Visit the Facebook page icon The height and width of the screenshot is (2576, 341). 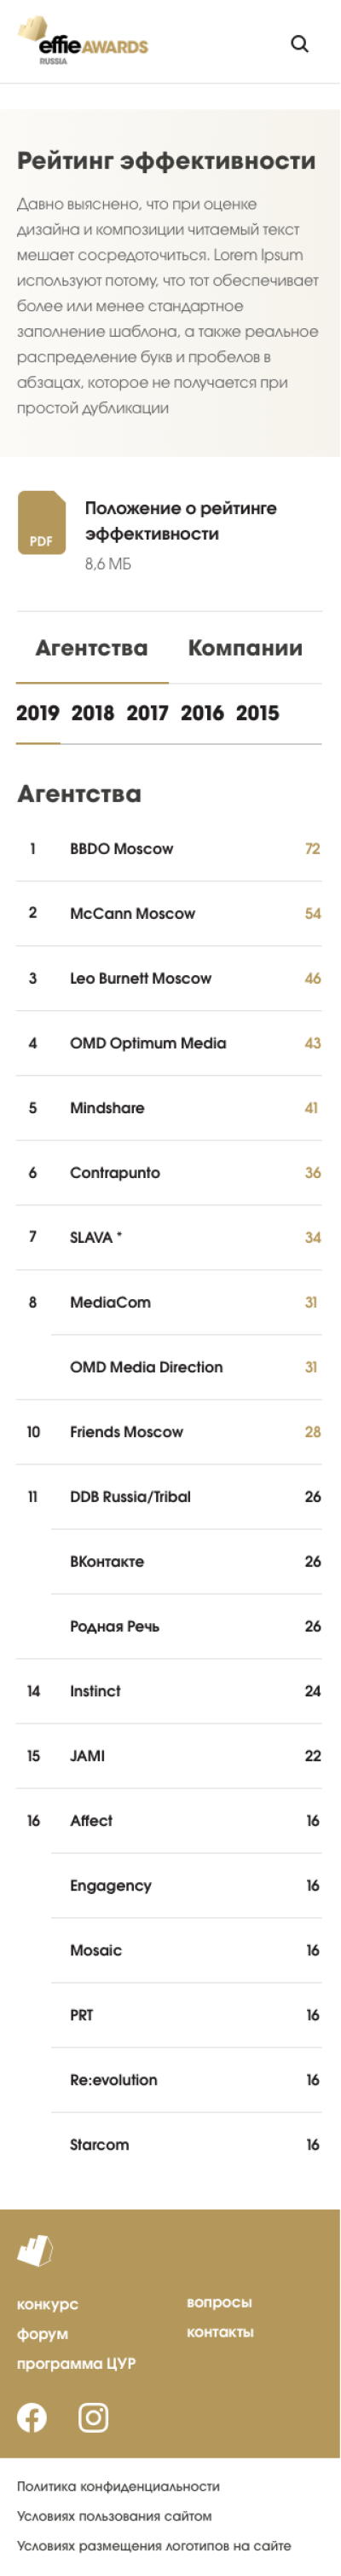pyautogui.click(x=32, y=2417)
